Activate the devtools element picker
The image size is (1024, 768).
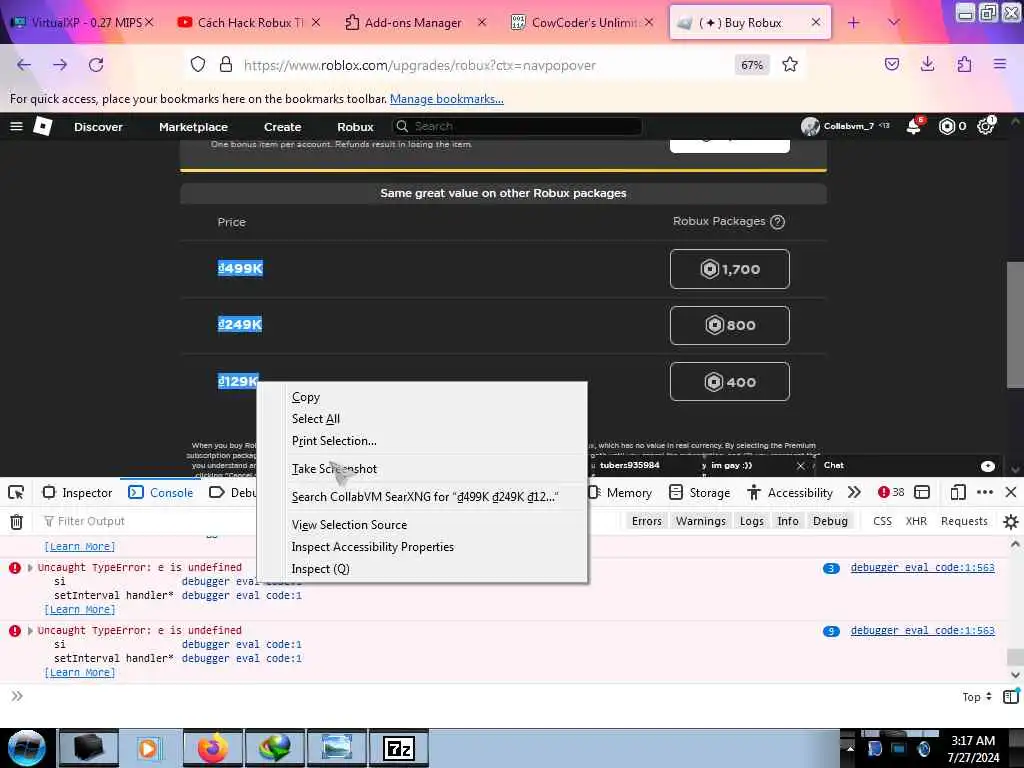(16, 492)
